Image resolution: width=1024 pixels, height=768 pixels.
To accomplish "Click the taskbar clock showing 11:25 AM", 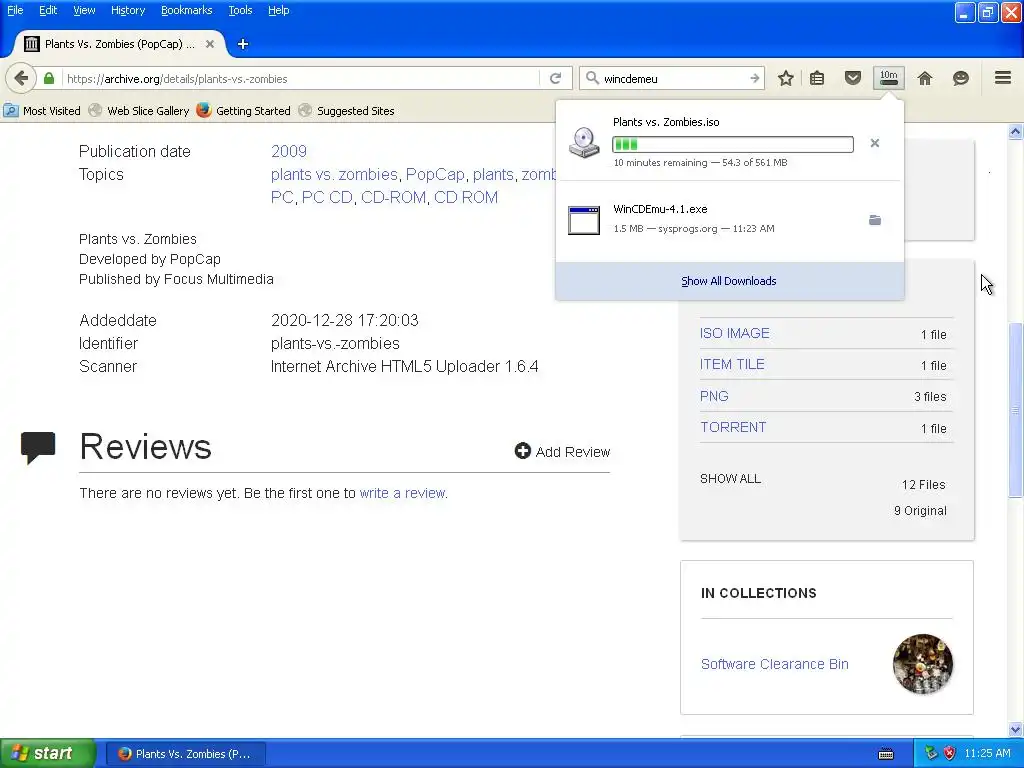I will coord(987,753).
